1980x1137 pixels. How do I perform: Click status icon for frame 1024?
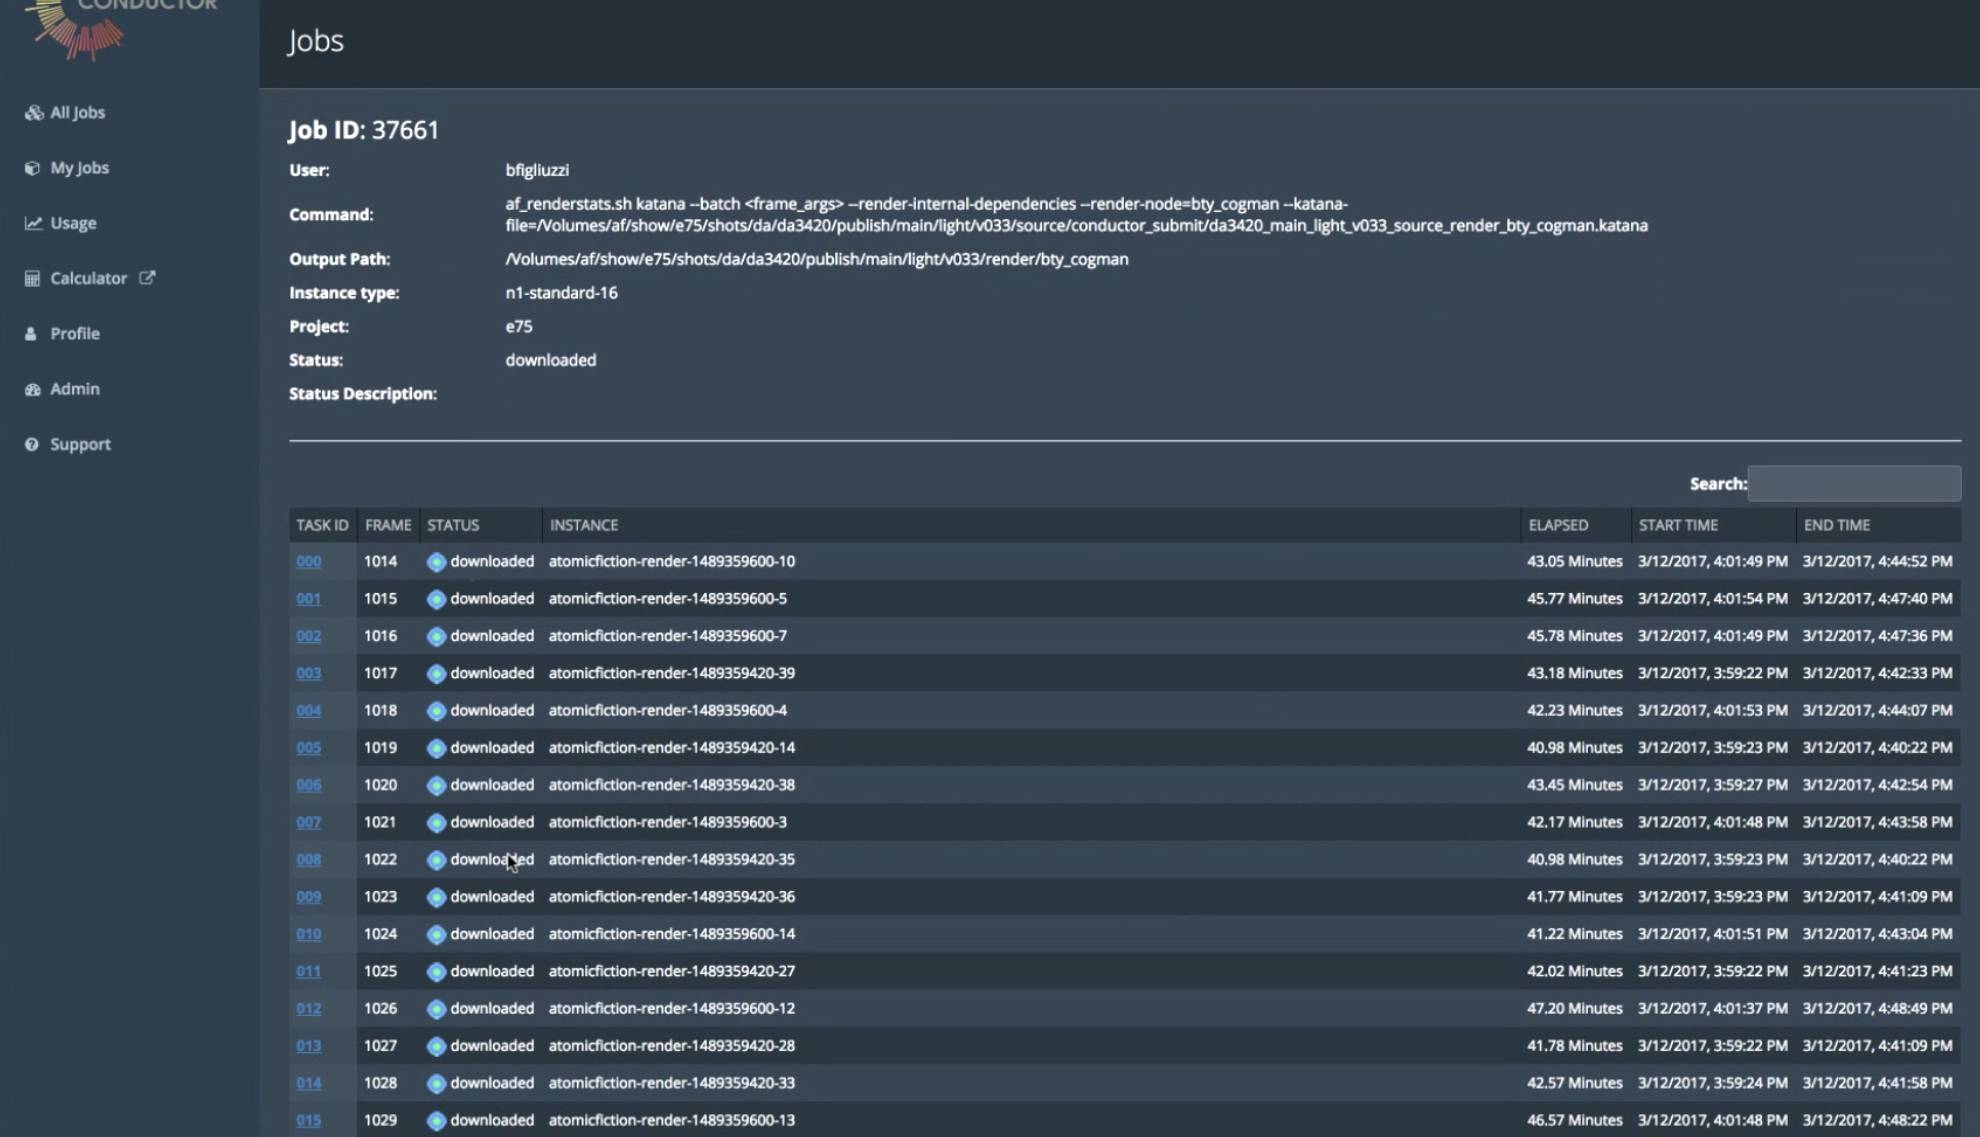tap(436, 934)
